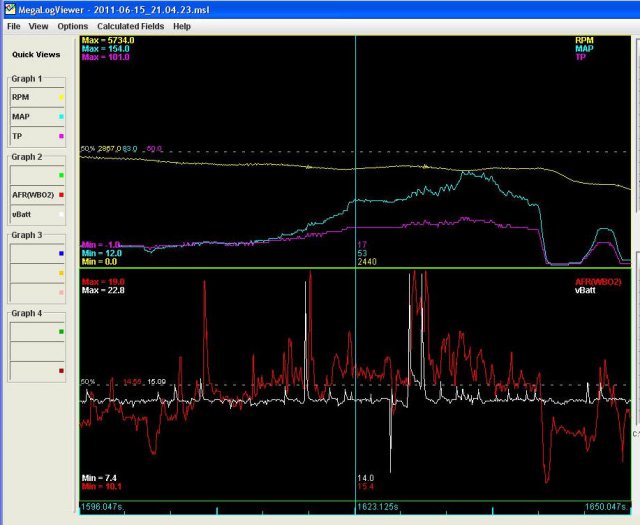Click the Quick Views label
This screenshot has width=640, height=525.
(36, 54)
